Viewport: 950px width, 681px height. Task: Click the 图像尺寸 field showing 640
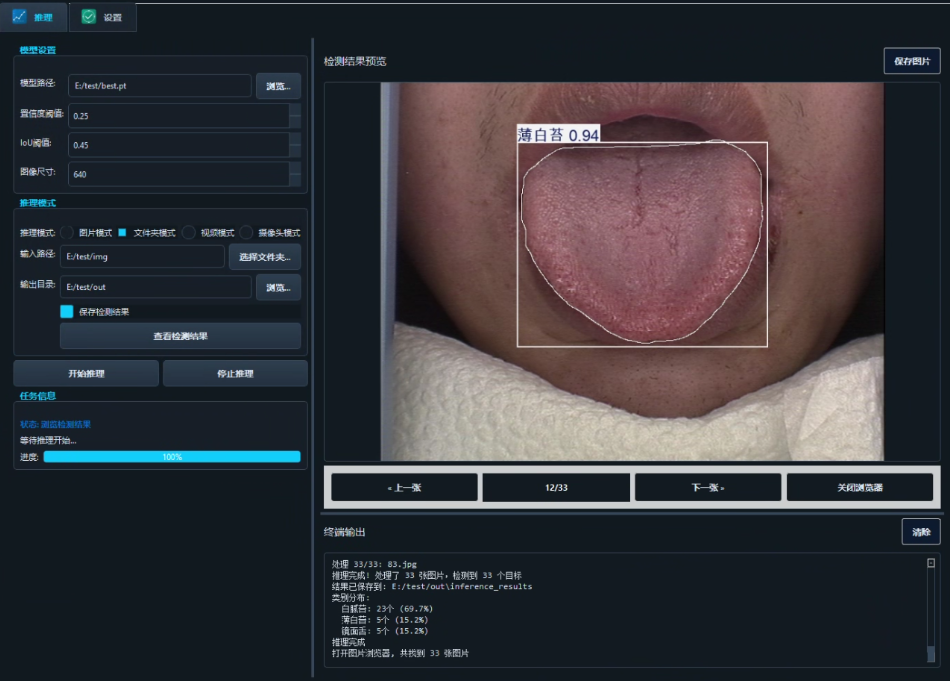[179, 174]
